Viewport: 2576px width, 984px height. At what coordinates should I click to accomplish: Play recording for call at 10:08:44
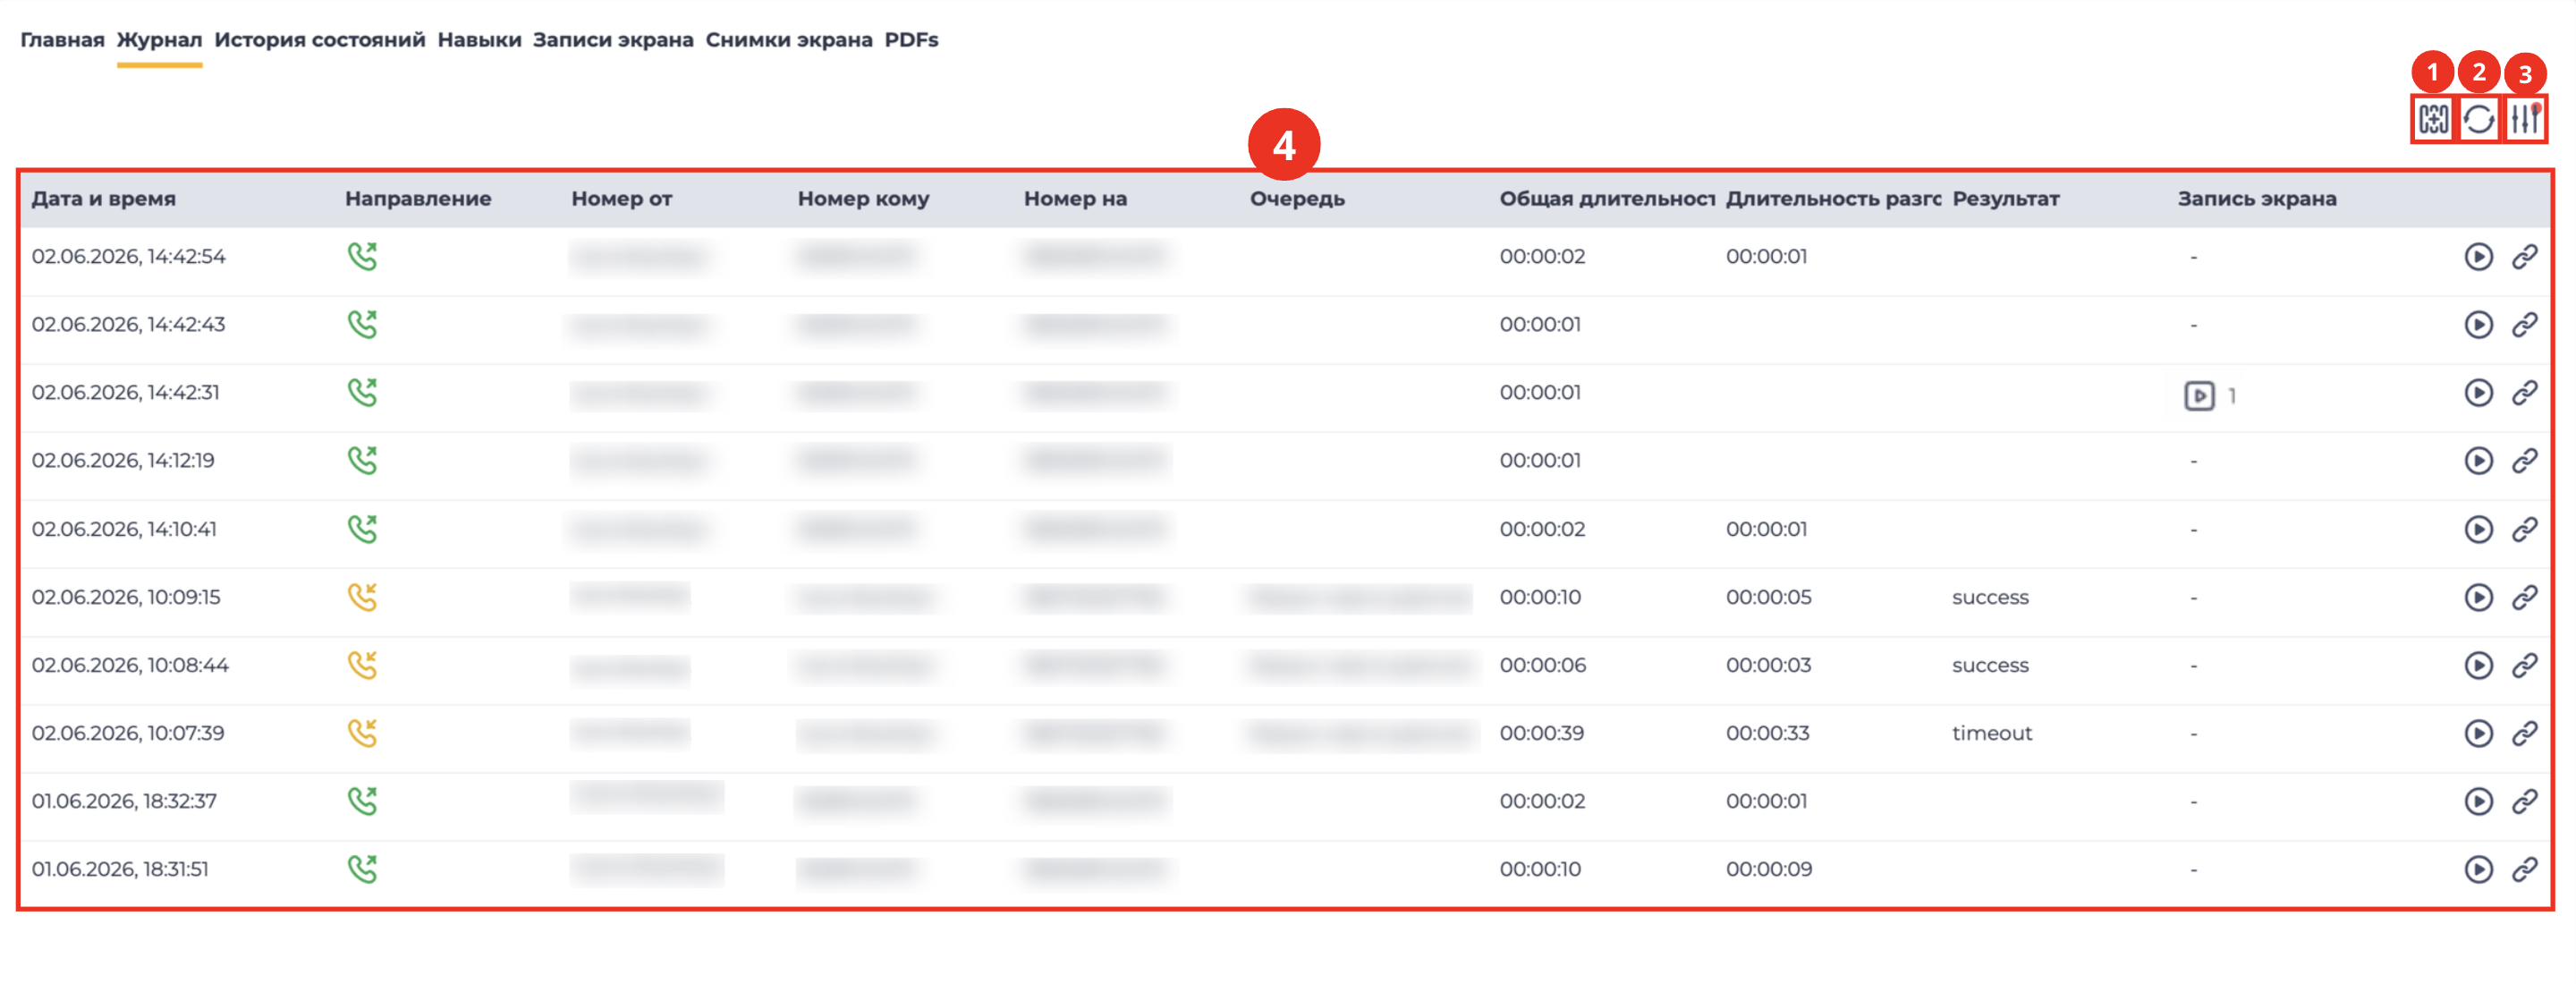[2478, 665]
